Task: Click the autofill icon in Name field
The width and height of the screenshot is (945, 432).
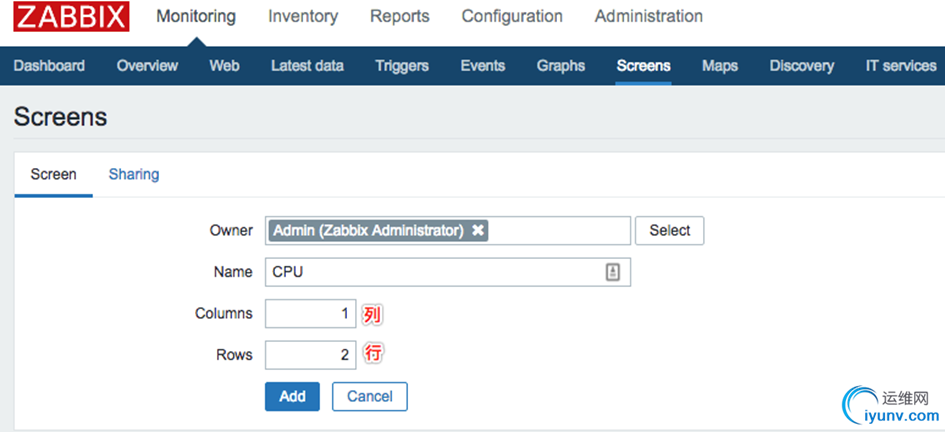Action: [613, 272]
